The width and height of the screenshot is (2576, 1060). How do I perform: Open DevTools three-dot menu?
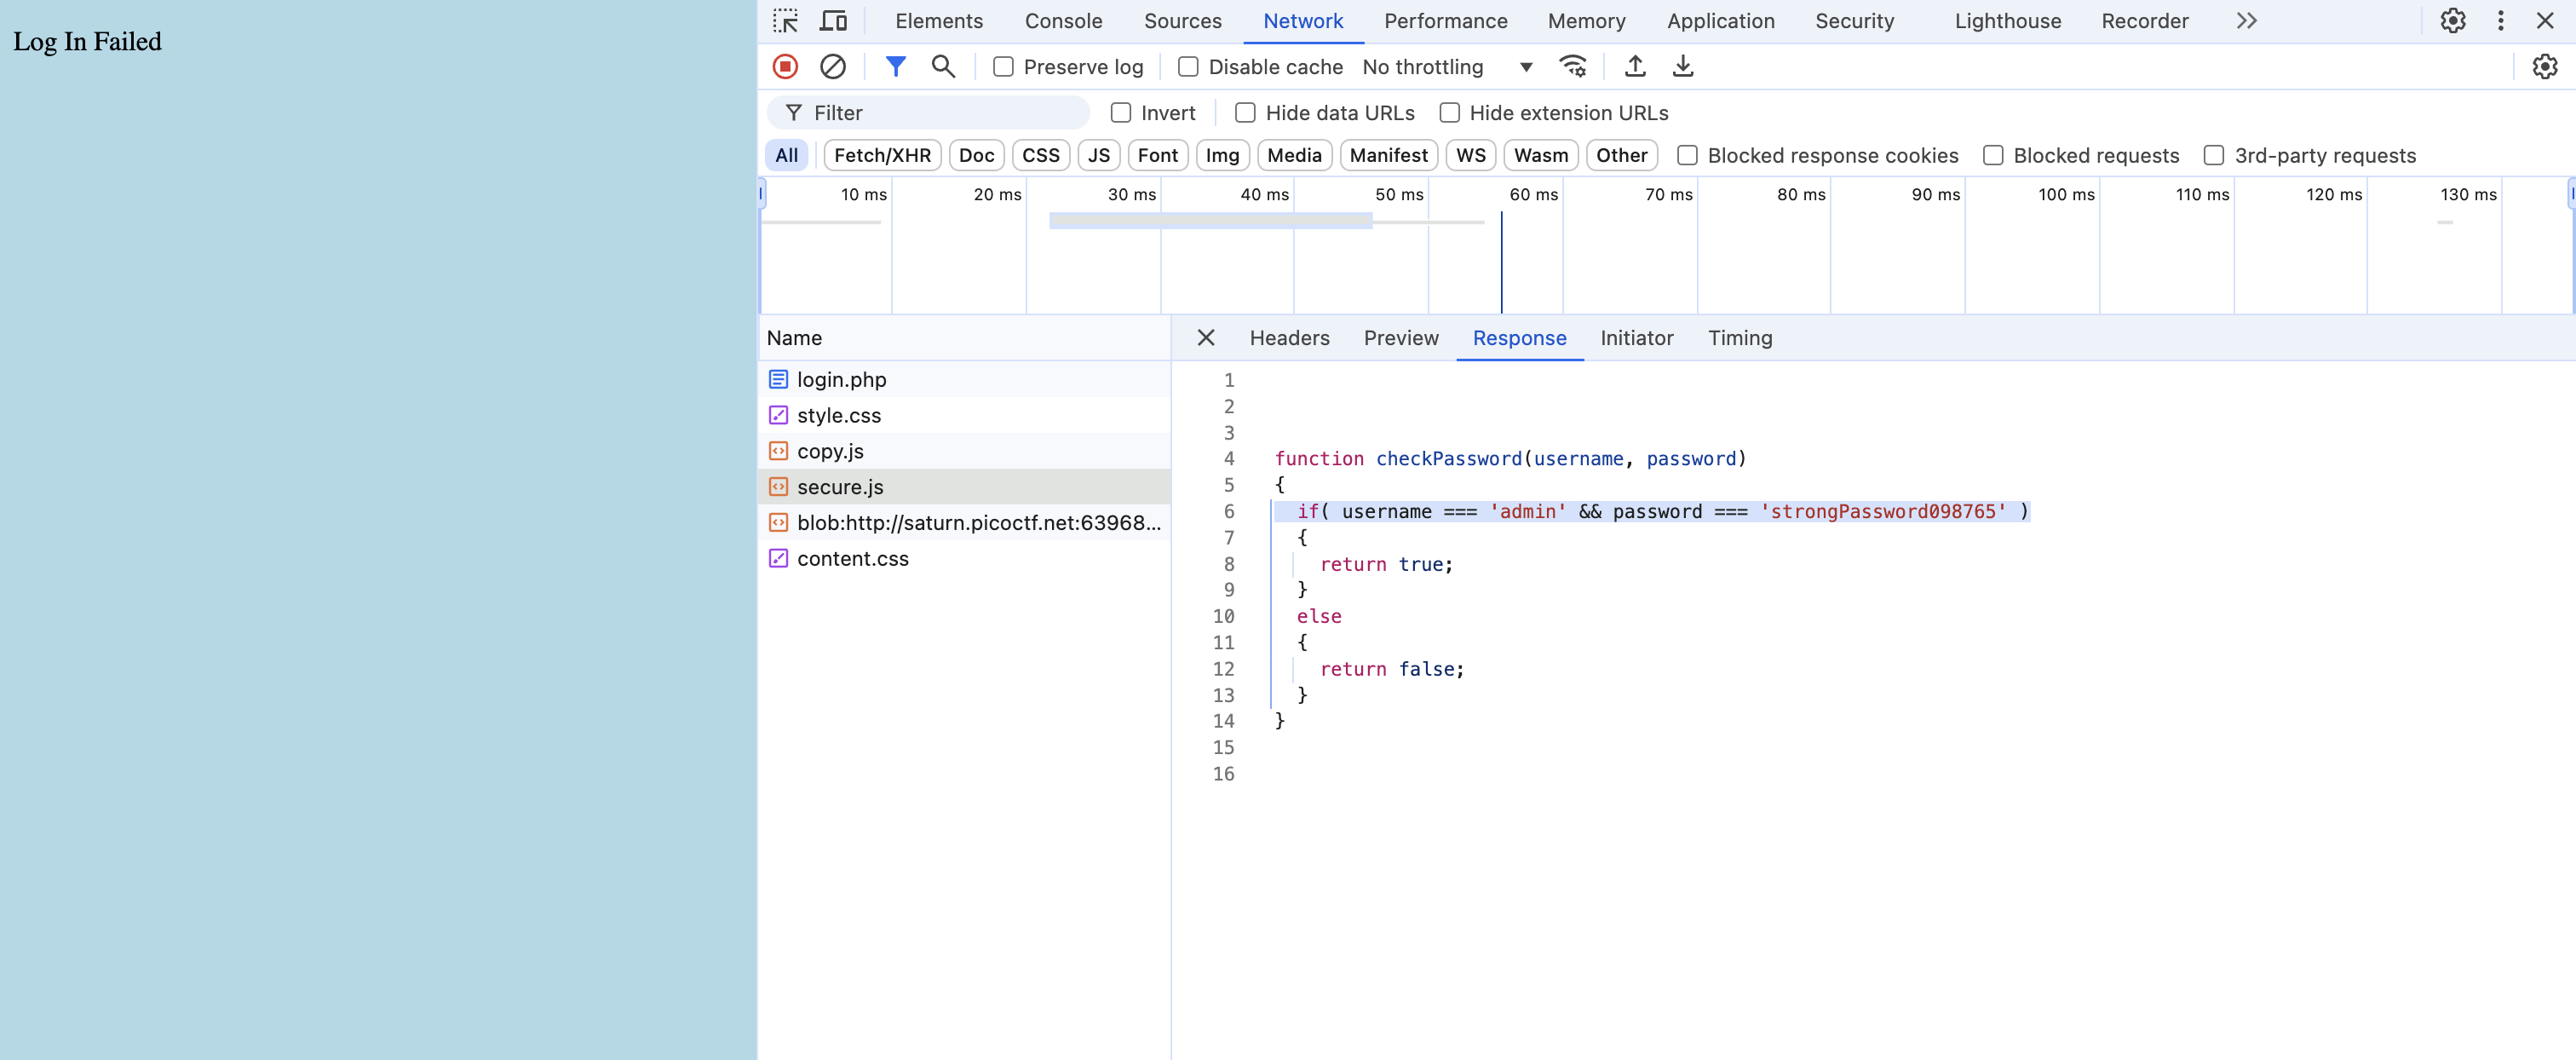[x=2500, y=21]
